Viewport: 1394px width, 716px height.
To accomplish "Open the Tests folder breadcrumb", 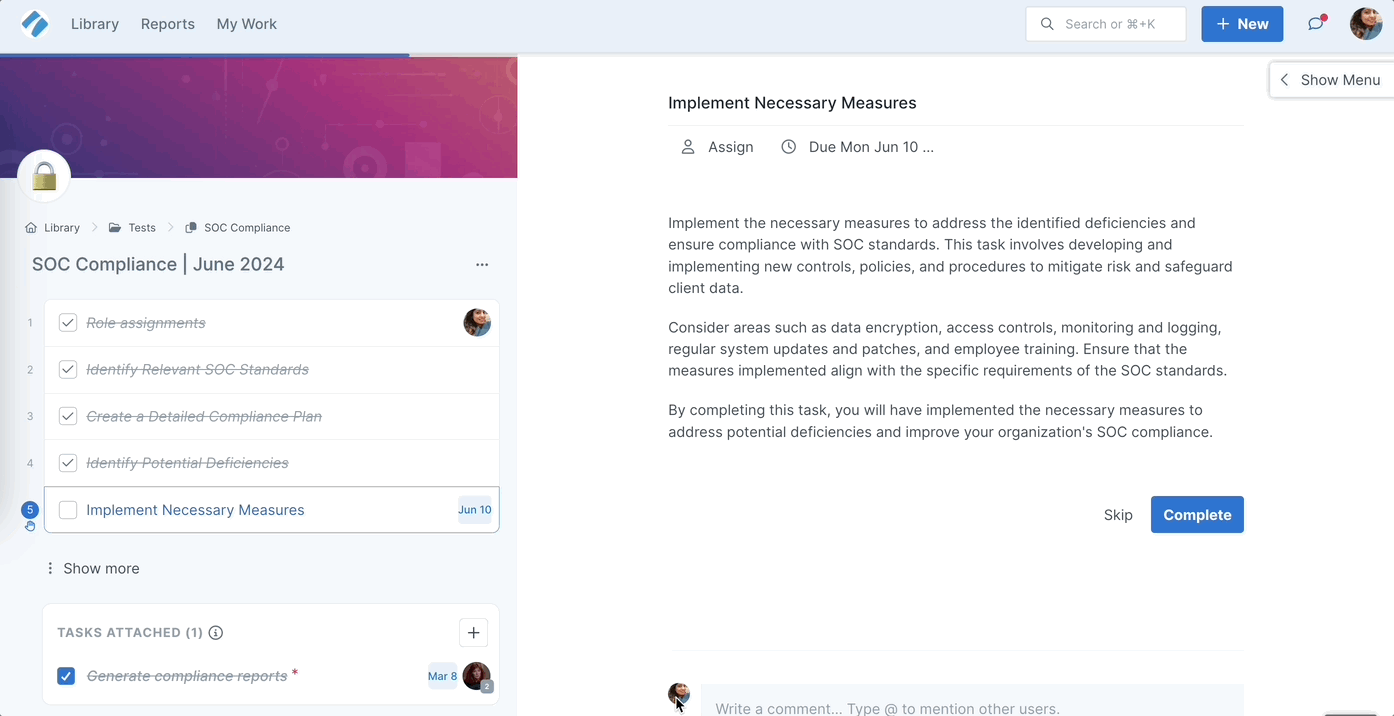I will coord(142,228).
